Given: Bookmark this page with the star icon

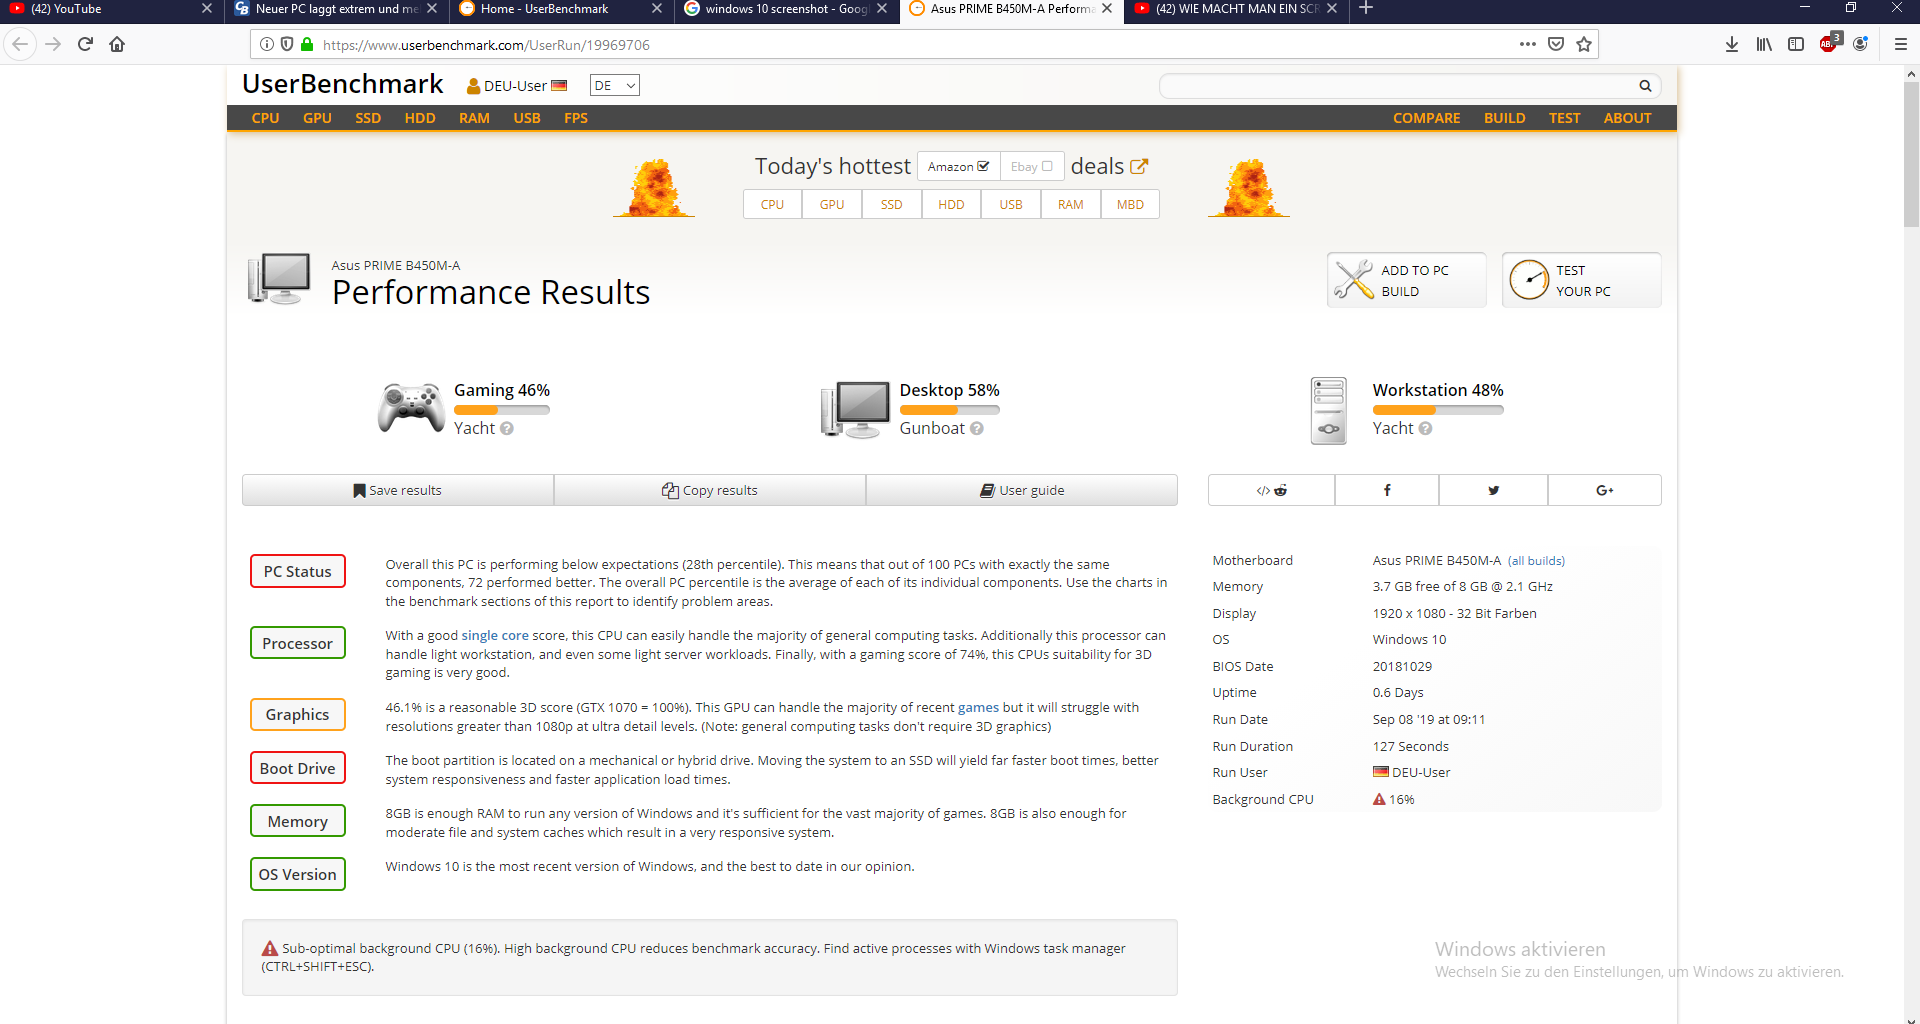Looking at the screenshot, I should 1584,44.
